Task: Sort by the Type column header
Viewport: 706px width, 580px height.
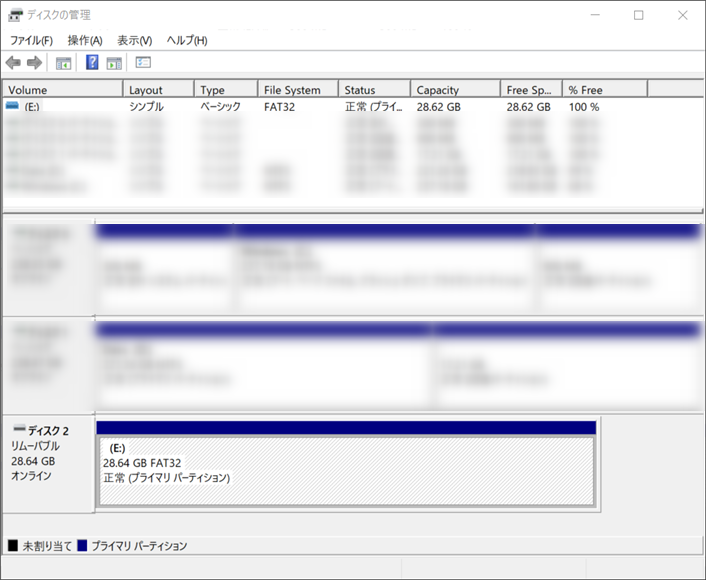Action: (226, 90)
